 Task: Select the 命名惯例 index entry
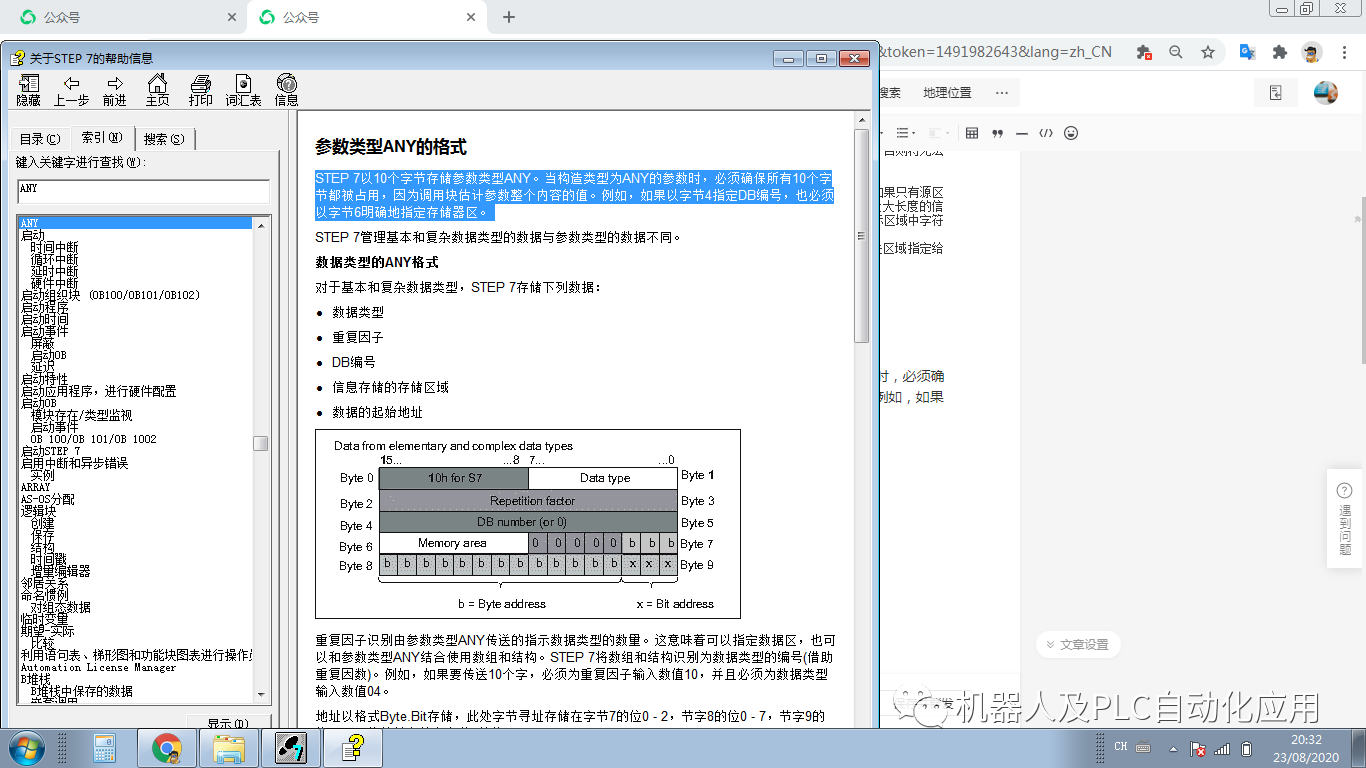(44, 595)
